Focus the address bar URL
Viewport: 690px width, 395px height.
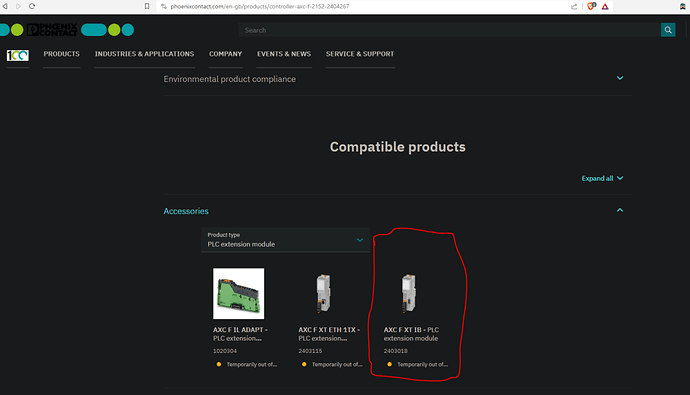point(260,6)
